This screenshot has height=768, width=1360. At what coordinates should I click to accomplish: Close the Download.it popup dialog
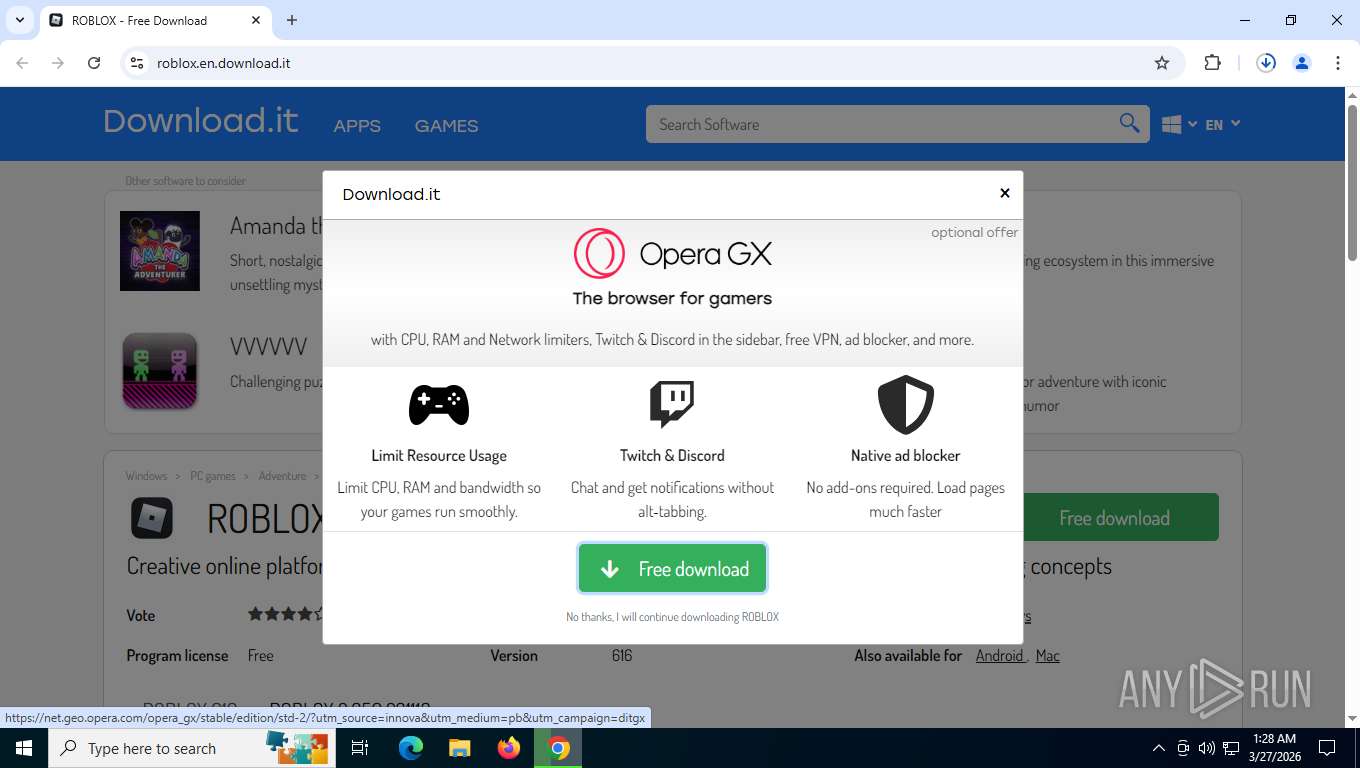[1004, 193]
